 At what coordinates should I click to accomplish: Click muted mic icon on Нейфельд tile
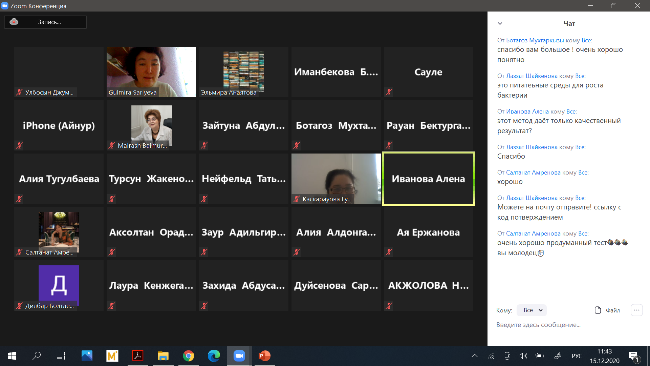(204, 199)
